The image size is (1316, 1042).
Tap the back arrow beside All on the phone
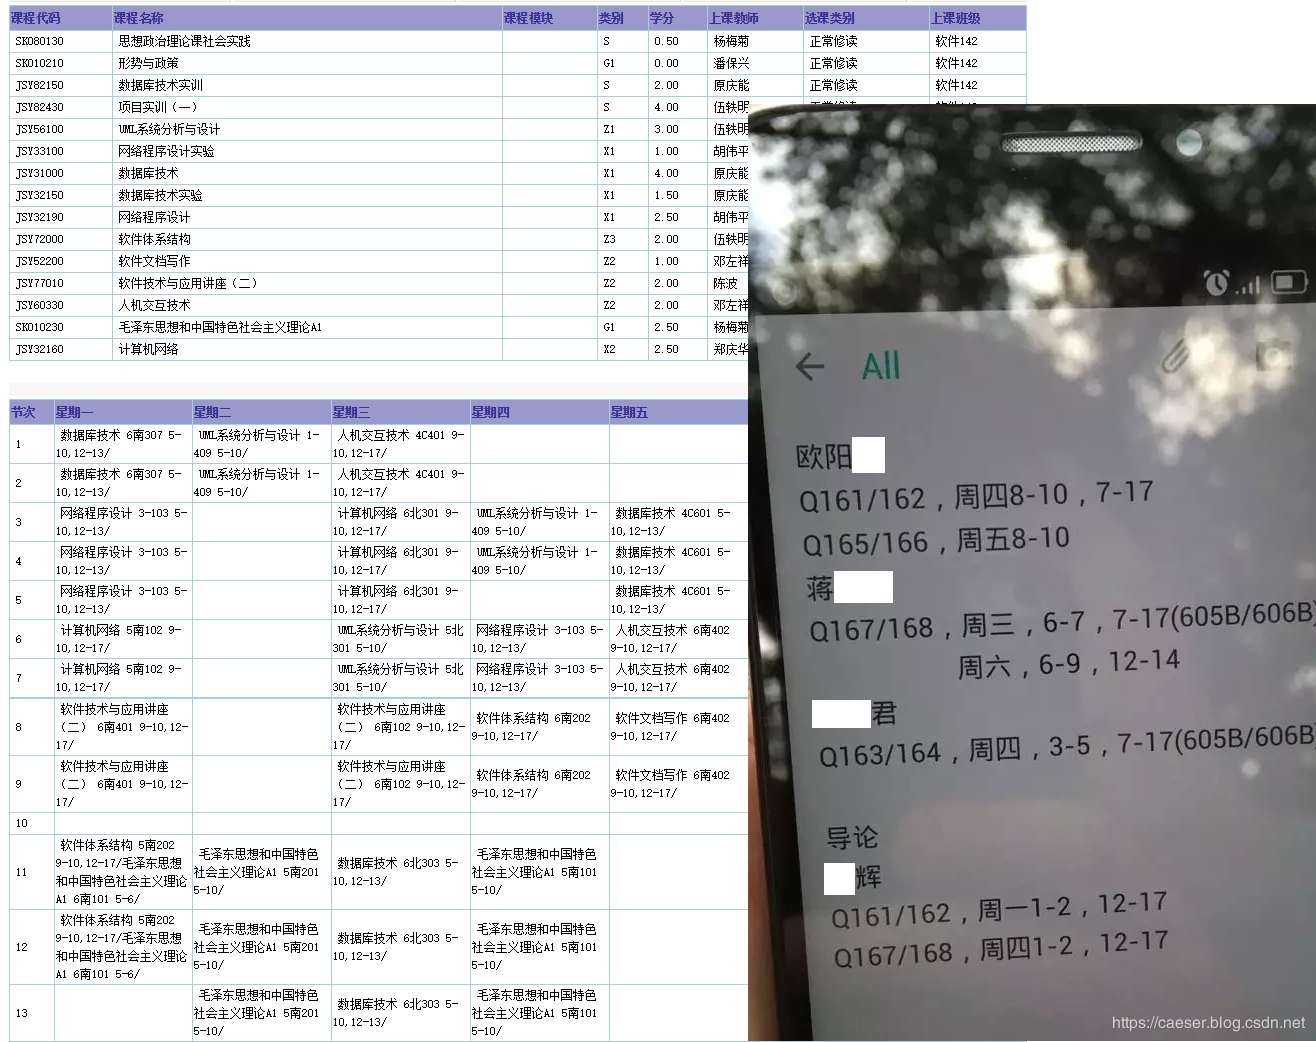click(x=810, y=366)
